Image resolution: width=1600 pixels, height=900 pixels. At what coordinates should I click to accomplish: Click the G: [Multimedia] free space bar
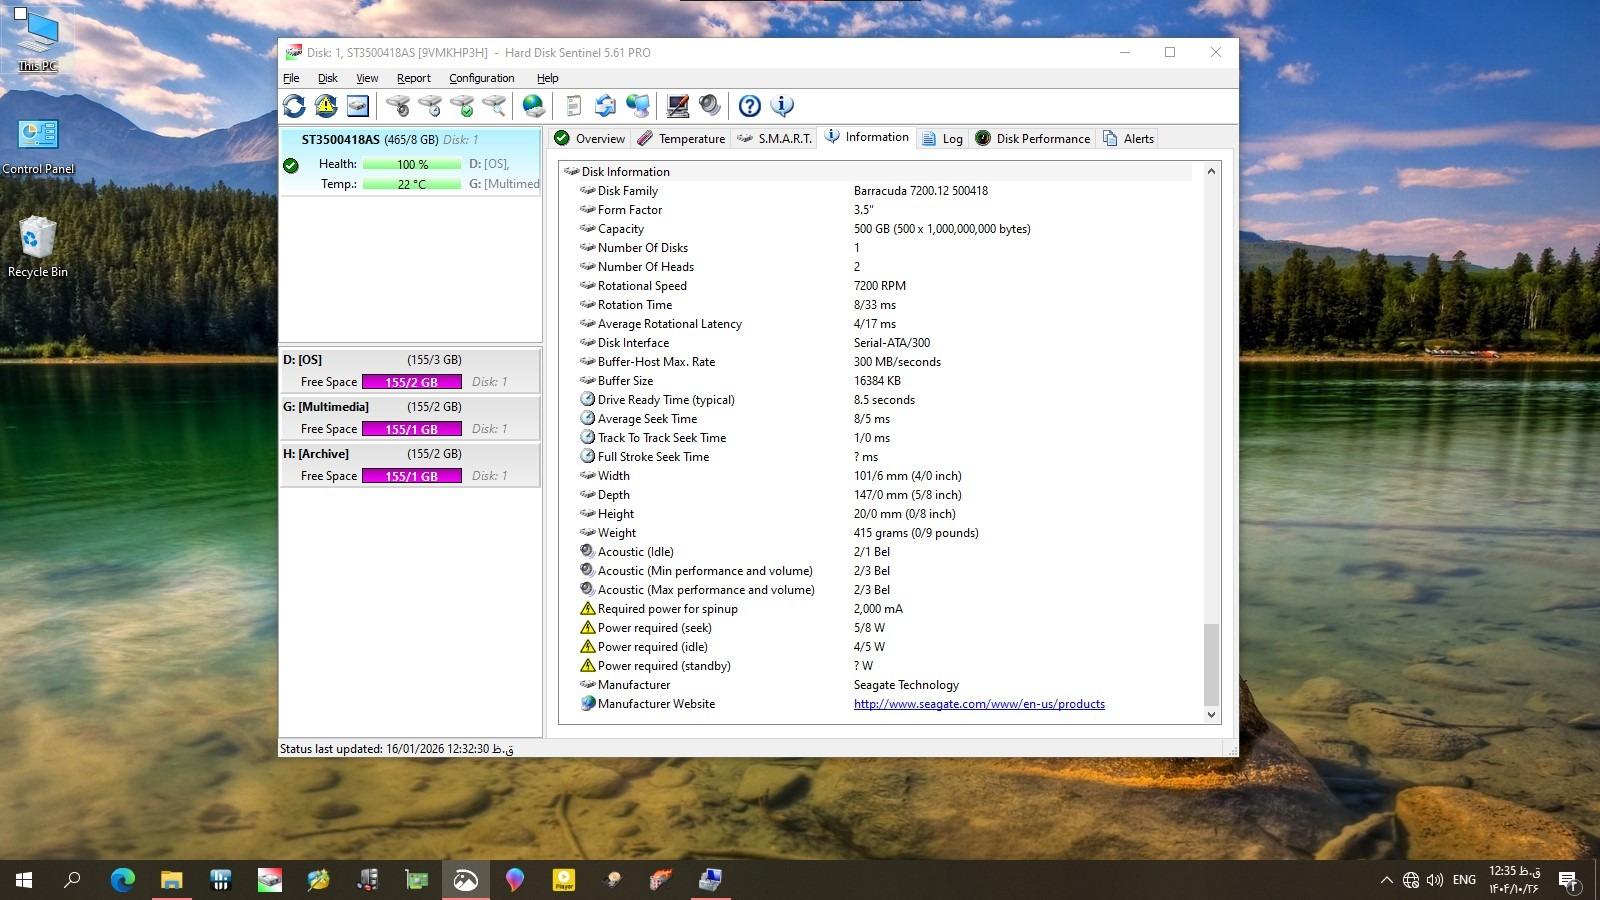[411, 429]
